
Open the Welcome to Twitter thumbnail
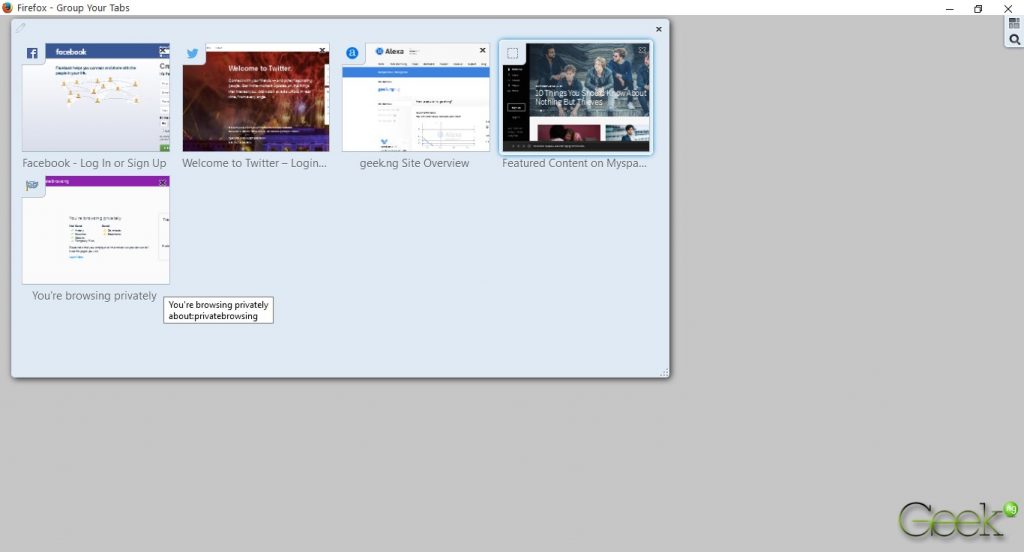(256, 97)
